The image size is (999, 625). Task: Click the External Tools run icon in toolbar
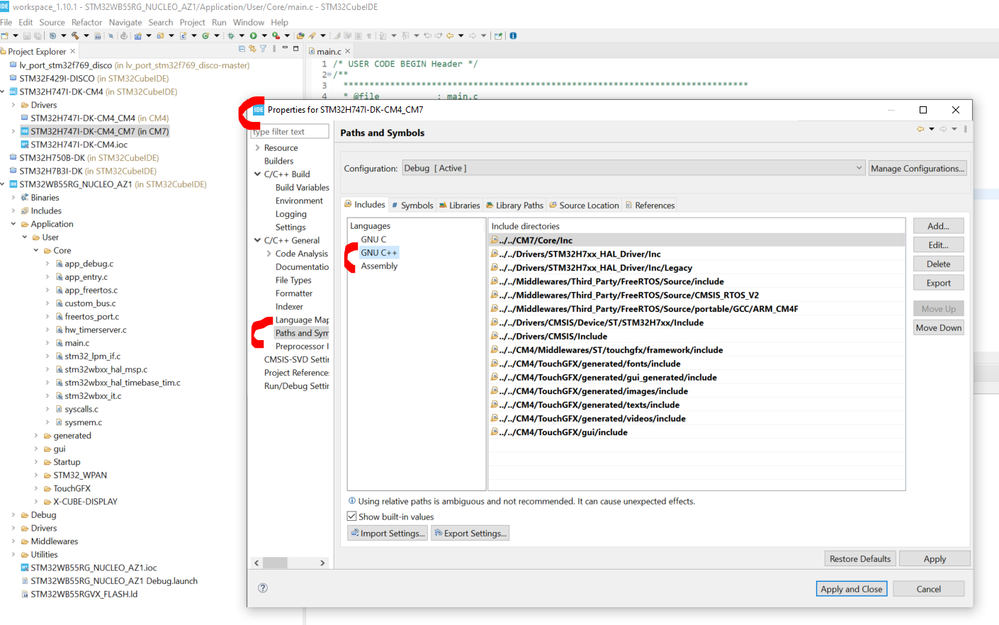coord(276,36)
